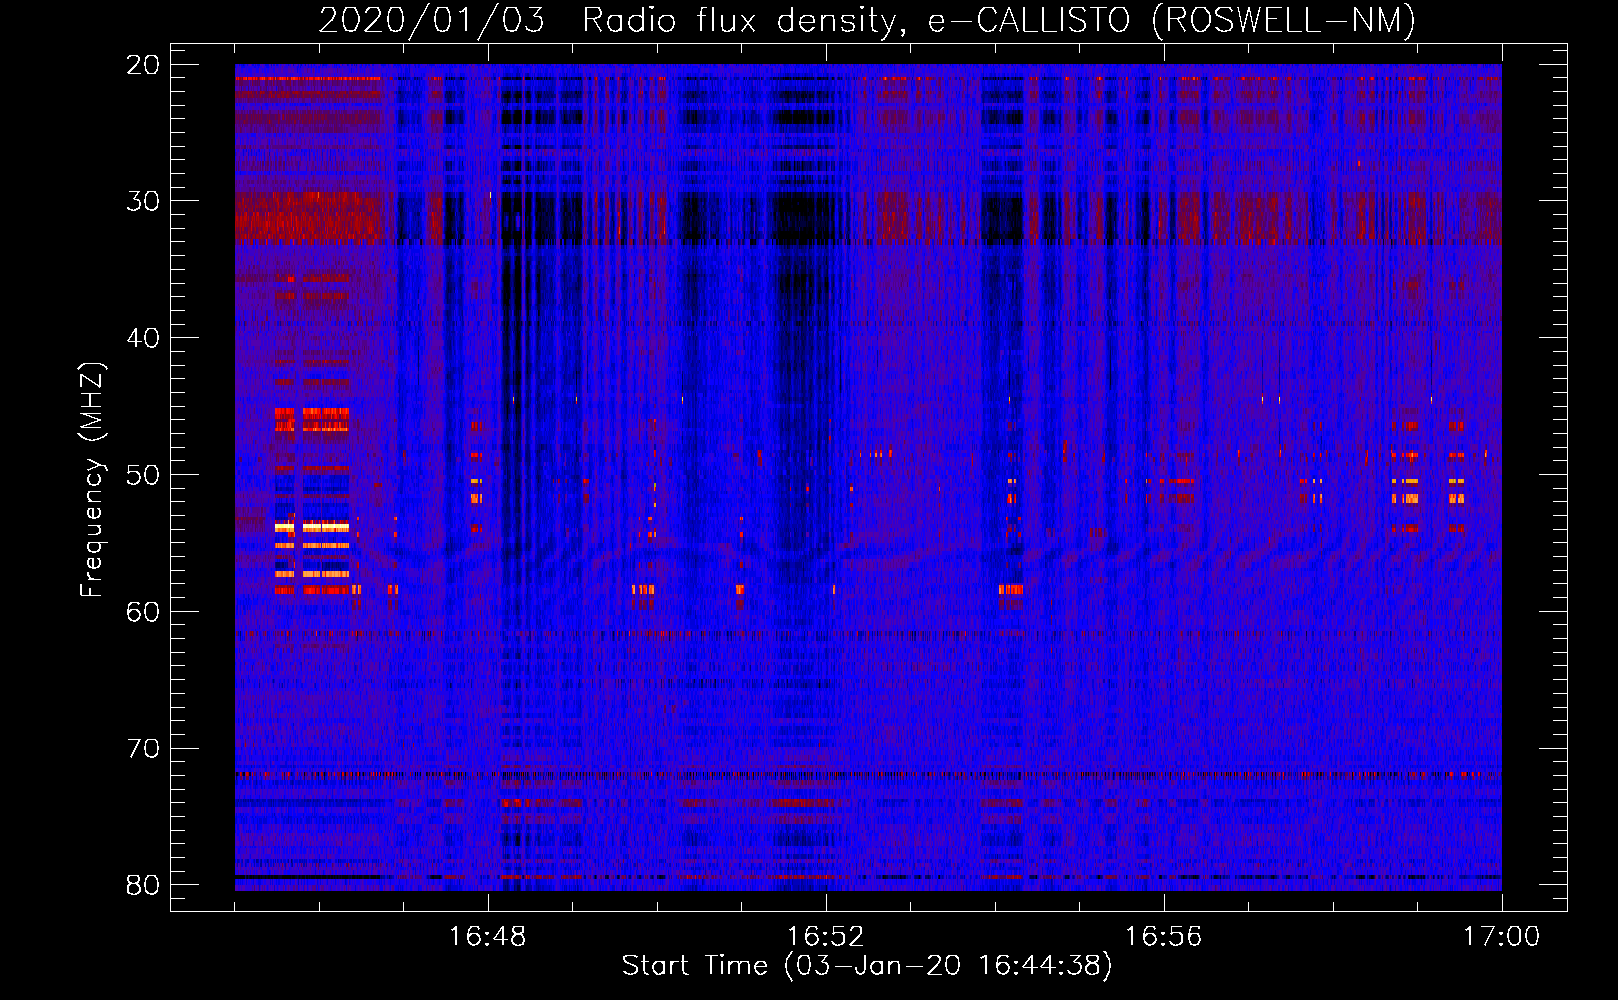Image resolution: width=1618 pixels, height=1000 pixels.
Task: Click the 20 MHz frequency tick label
Action: point(143,65)
